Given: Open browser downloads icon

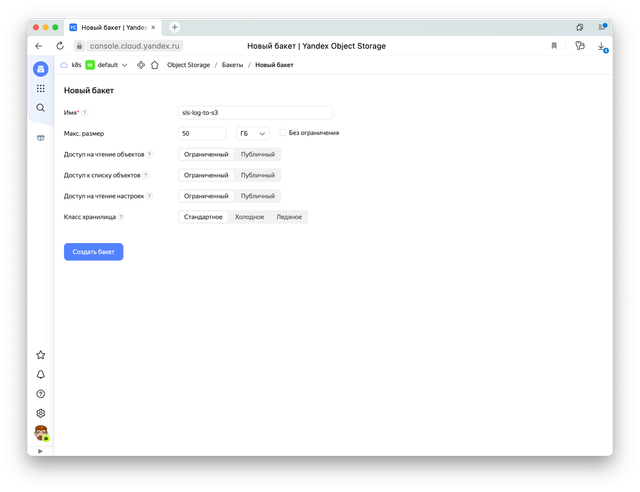Looking at the screenshot, I should [x=602, y=46].
